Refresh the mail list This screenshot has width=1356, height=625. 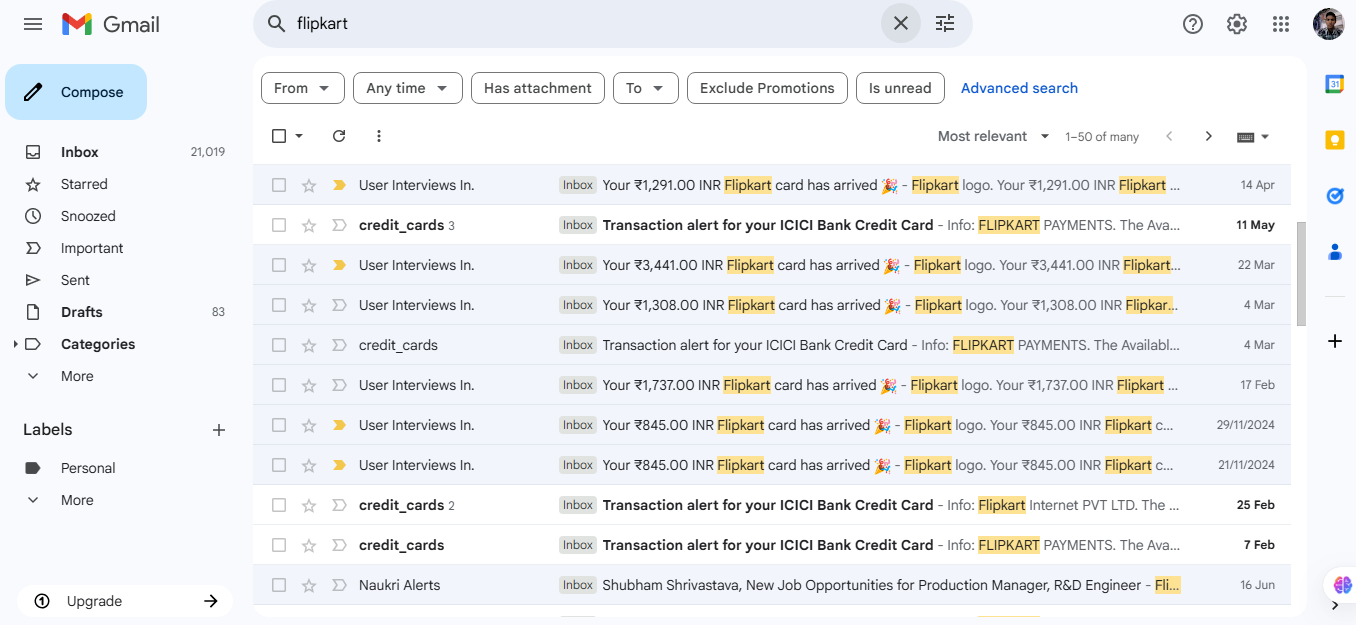(x=339, y=136)
